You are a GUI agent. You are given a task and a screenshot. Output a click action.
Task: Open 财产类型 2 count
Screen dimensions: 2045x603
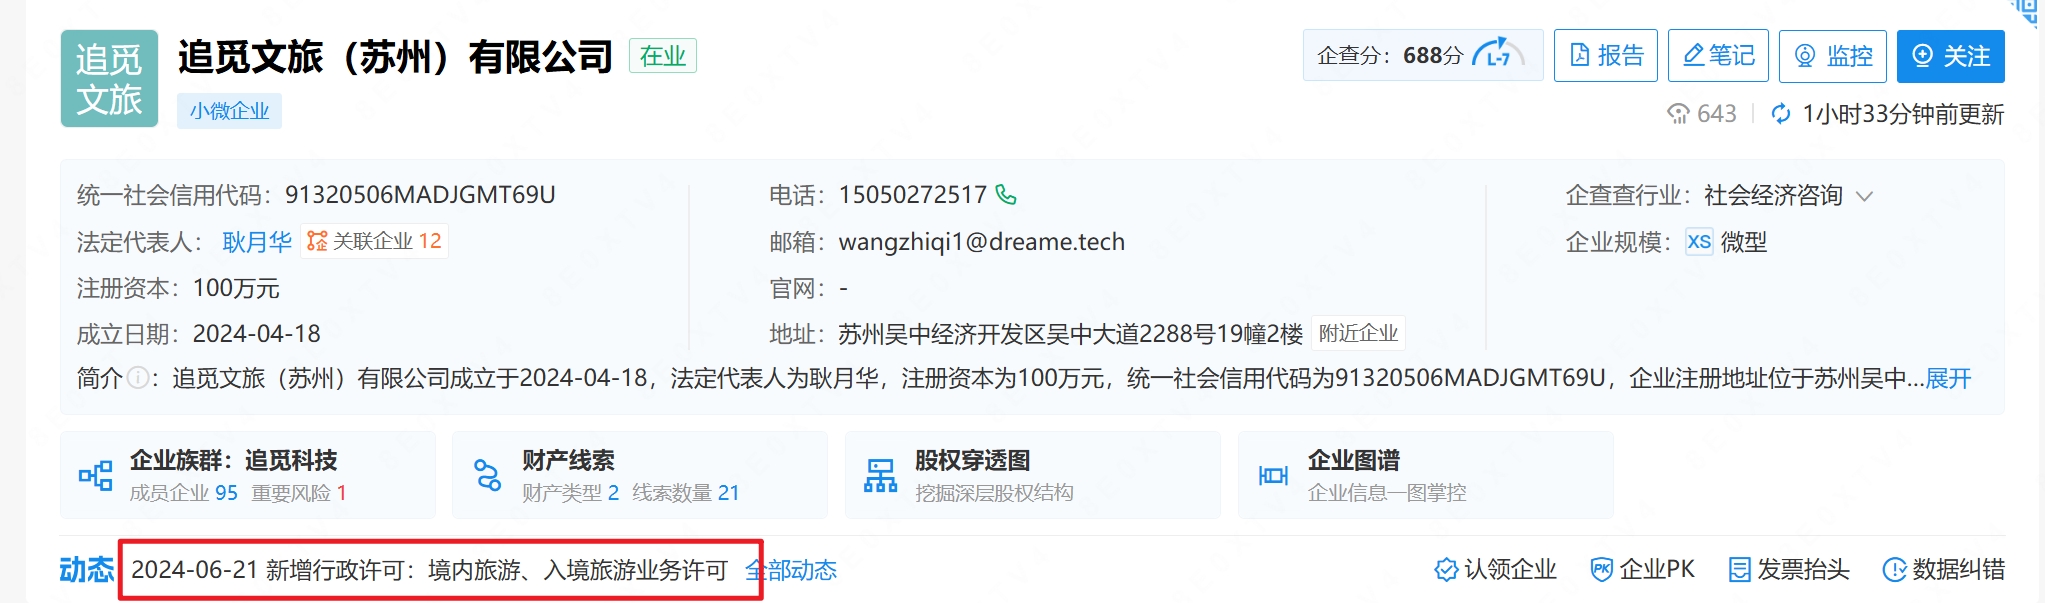571,493
